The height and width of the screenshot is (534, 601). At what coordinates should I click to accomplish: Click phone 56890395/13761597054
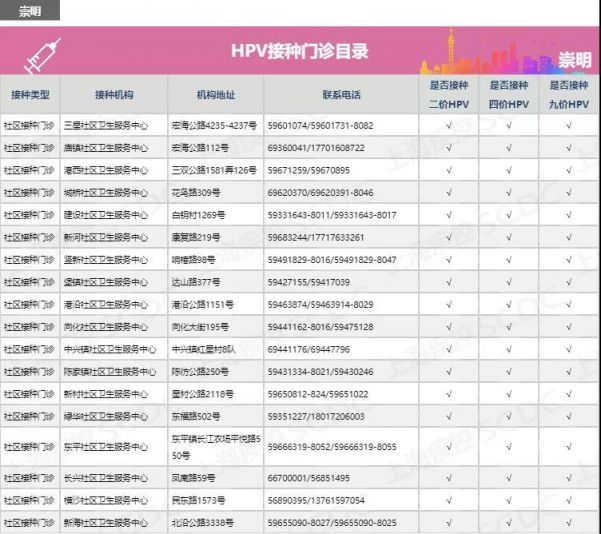pos(316,500)
